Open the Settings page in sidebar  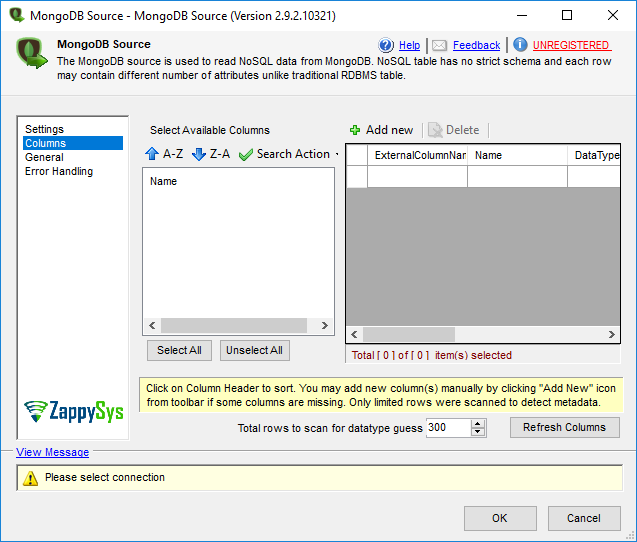(44, 129)
